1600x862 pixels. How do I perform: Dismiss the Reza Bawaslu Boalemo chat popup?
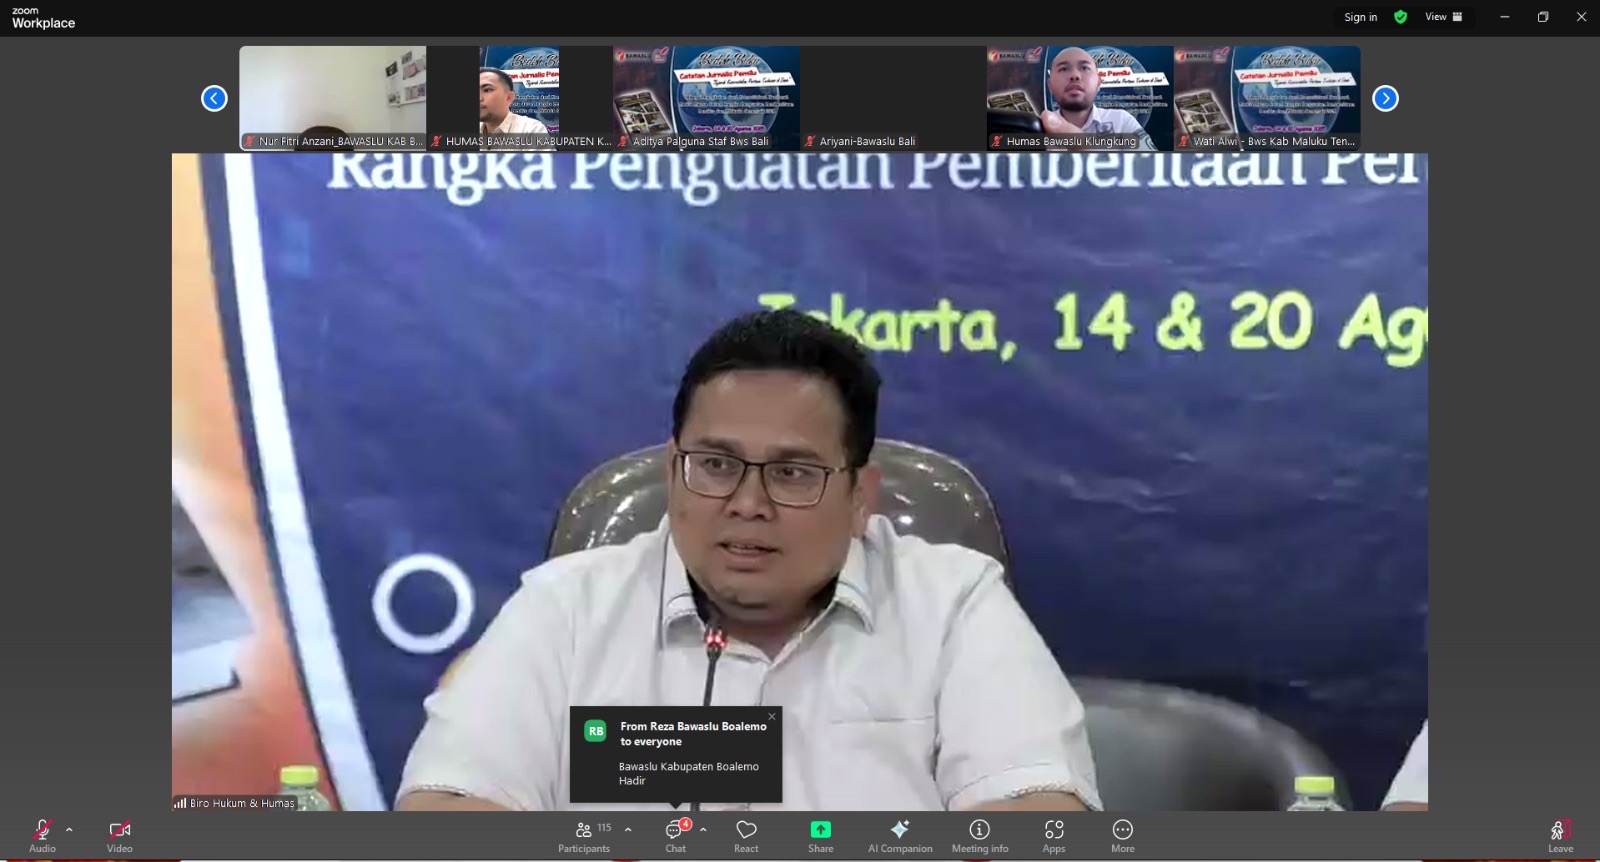click(772, 716)
